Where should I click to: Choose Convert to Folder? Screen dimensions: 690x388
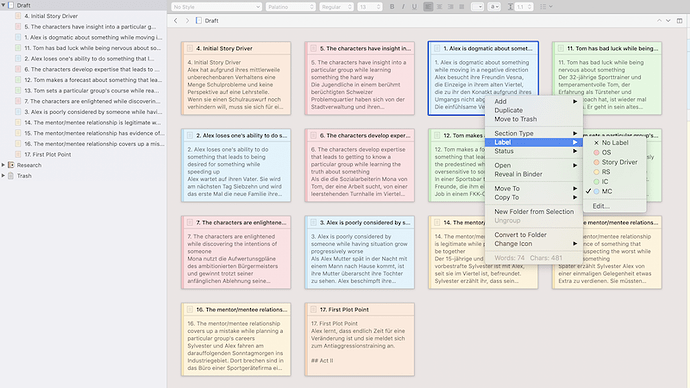[533, 234]
